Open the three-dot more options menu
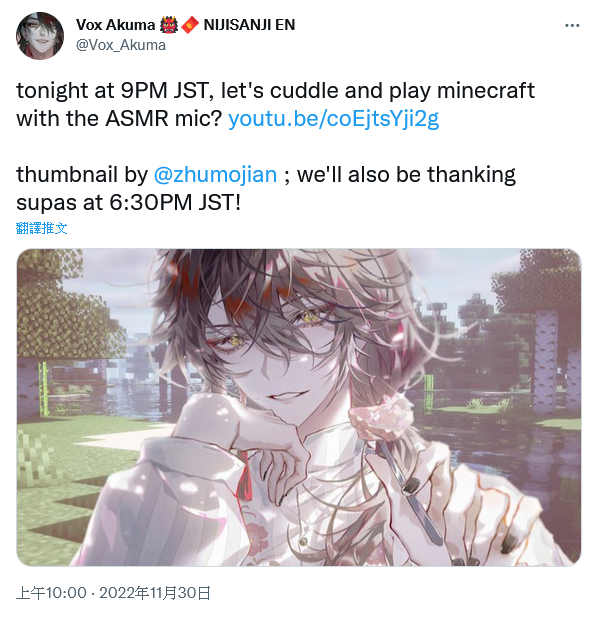The image size is (598, 619). [572, 26]
